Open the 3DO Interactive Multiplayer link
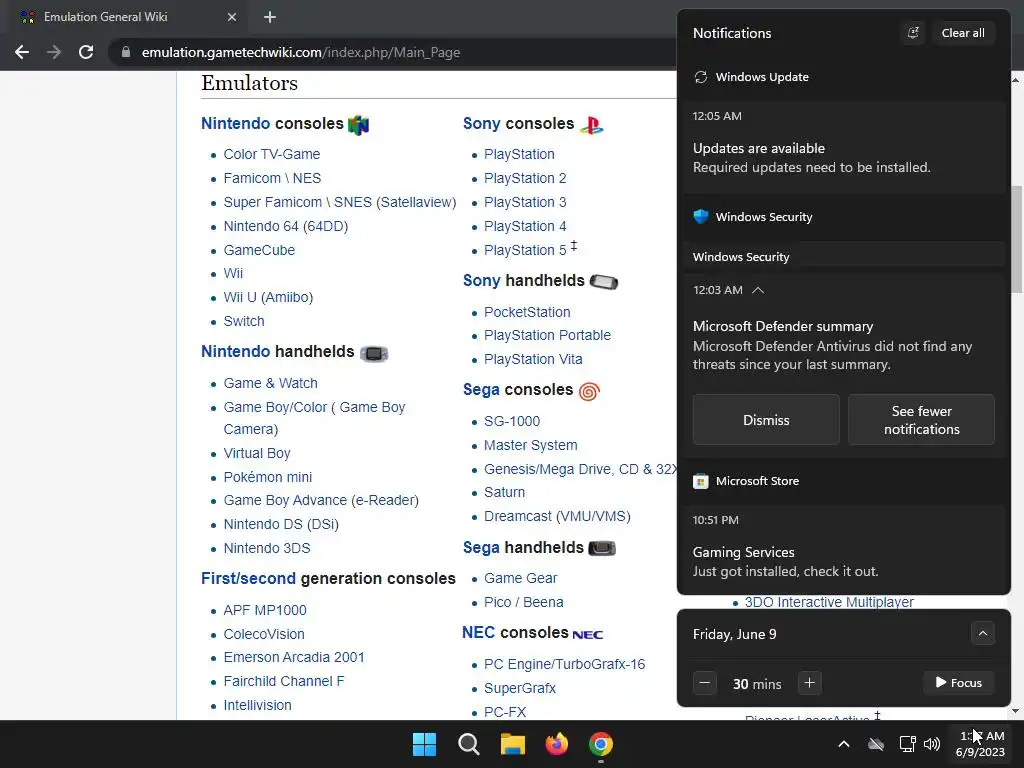Viewport: 1024px width, 768px height. click(829, 602)
